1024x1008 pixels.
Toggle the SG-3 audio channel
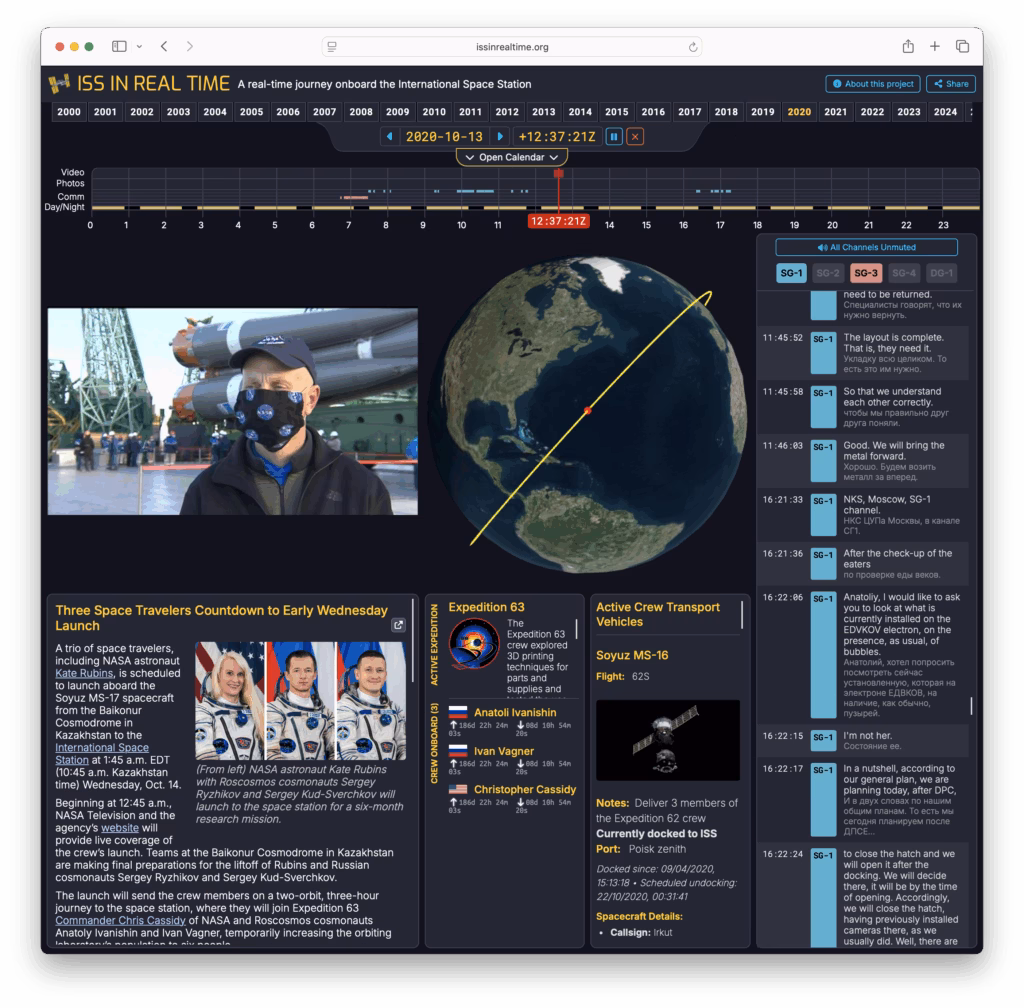[x=866, y=273]
